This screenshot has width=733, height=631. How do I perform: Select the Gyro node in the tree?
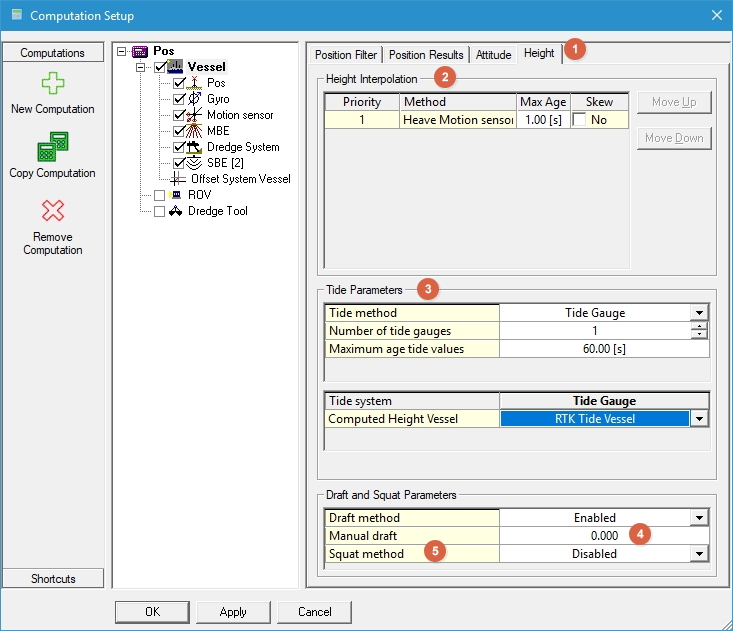[217, 99]
